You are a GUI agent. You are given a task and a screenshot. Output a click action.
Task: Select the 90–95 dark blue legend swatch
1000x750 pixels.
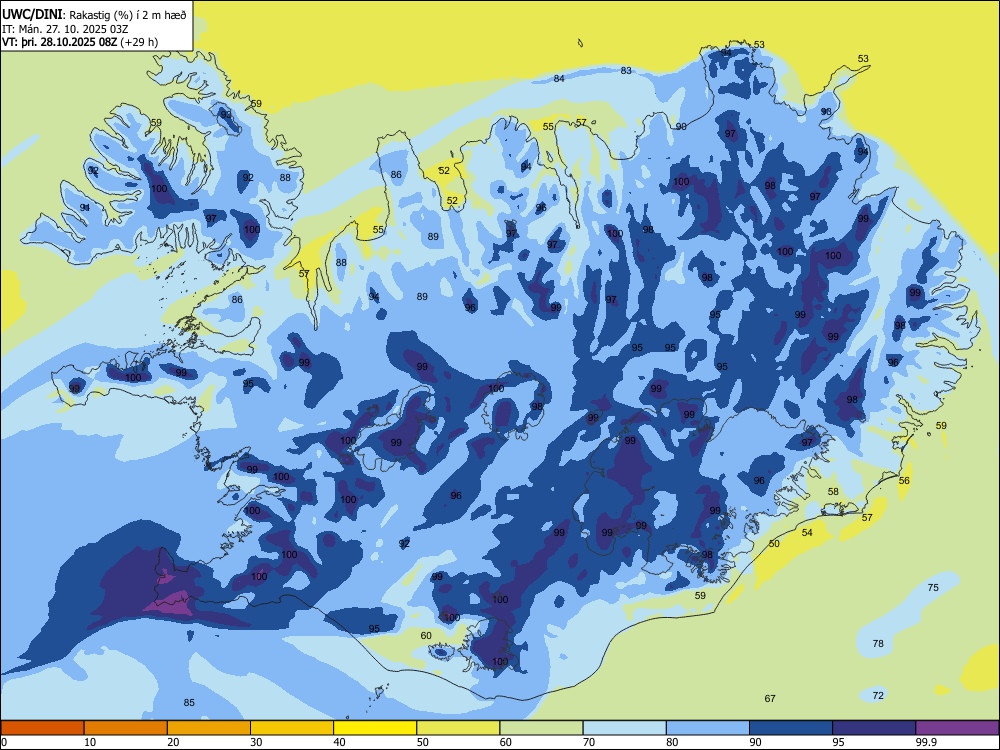(791, 728)
